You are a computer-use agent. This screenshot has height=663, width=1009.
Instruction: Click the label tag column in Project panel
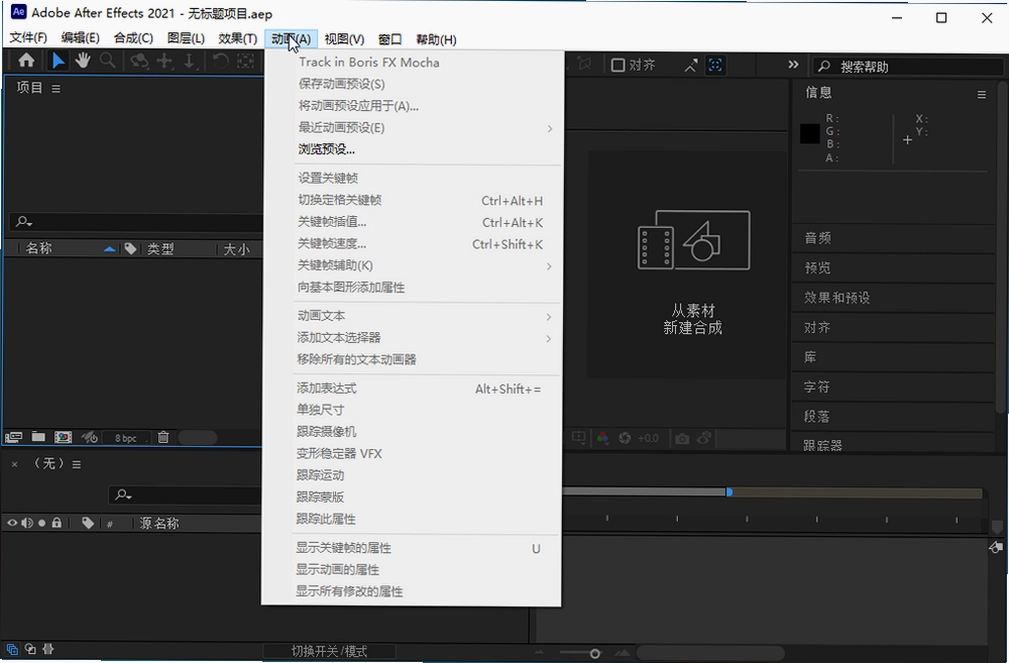point(131,248)
